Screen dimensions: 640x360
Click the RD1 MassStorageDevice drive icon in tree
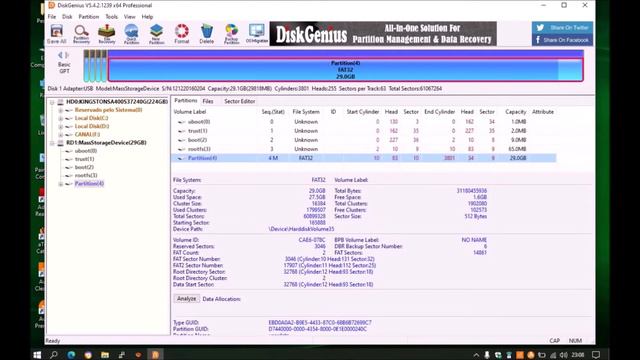(60, 143)
